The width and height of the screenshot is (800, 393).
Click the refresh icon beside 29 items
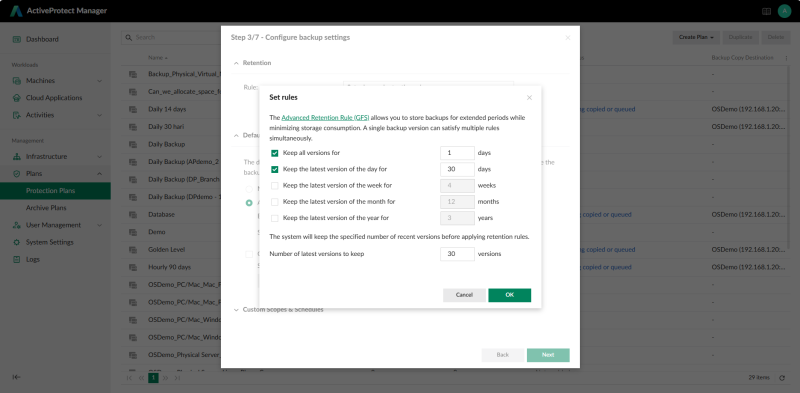coord(782,378)
